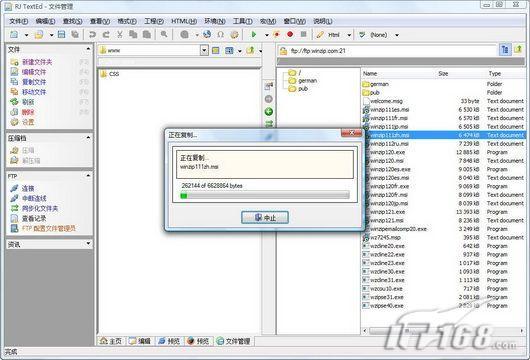Select the pub folder in FTP tree
Screen dimensions: 530x360
303,89
